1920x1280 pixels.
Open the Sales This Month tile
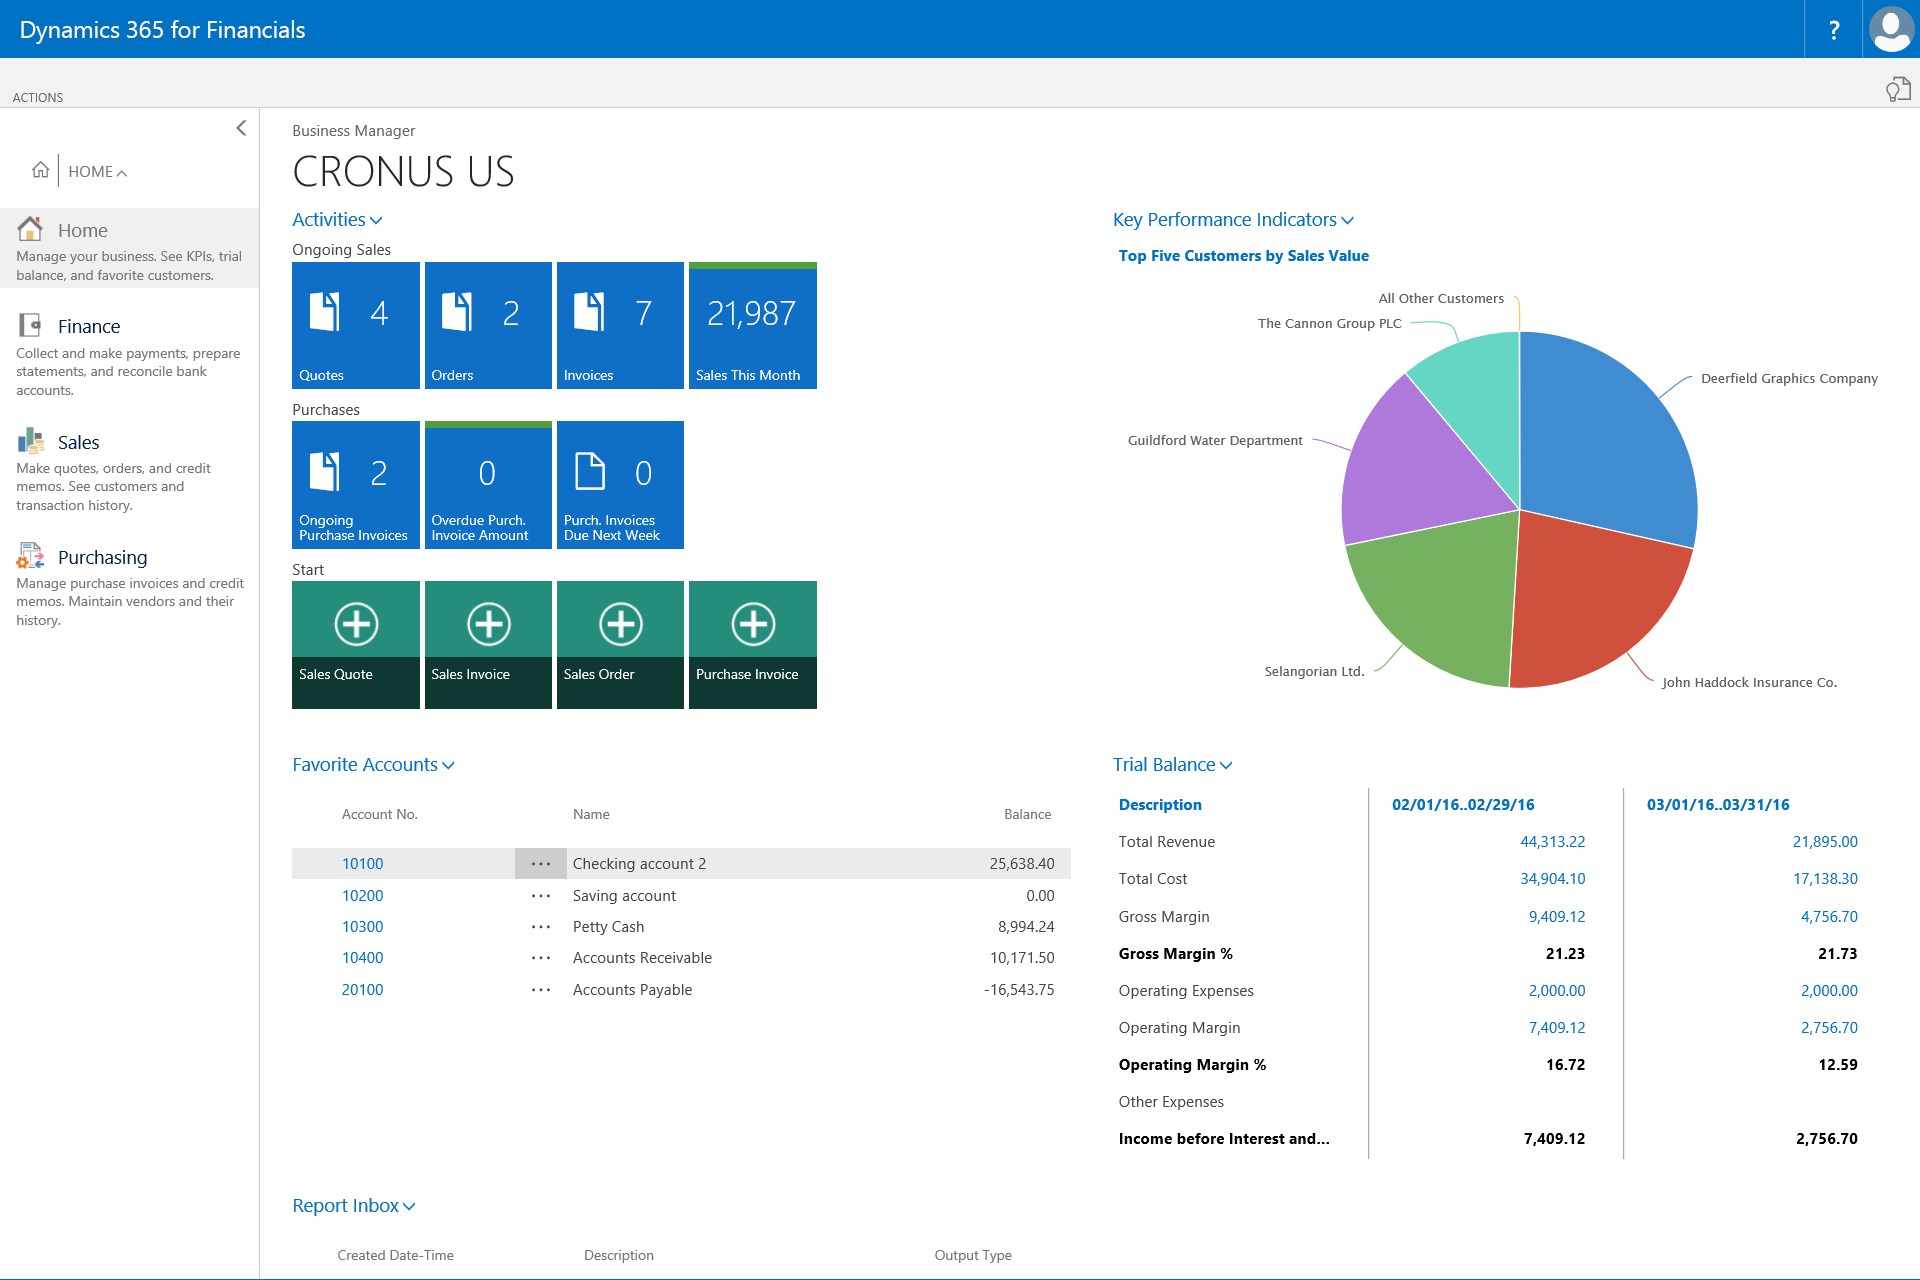point(752,325)
